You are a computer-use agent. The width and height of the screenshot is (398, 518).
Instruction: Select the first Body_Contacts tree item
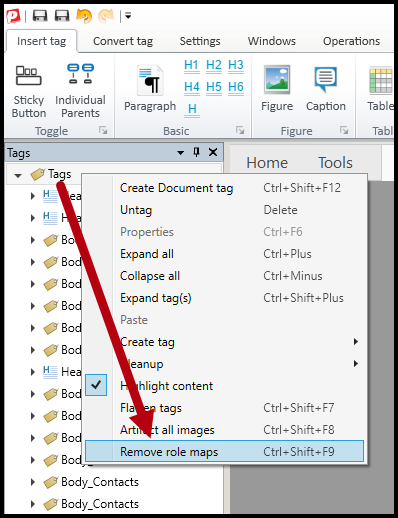coord(100,482)
